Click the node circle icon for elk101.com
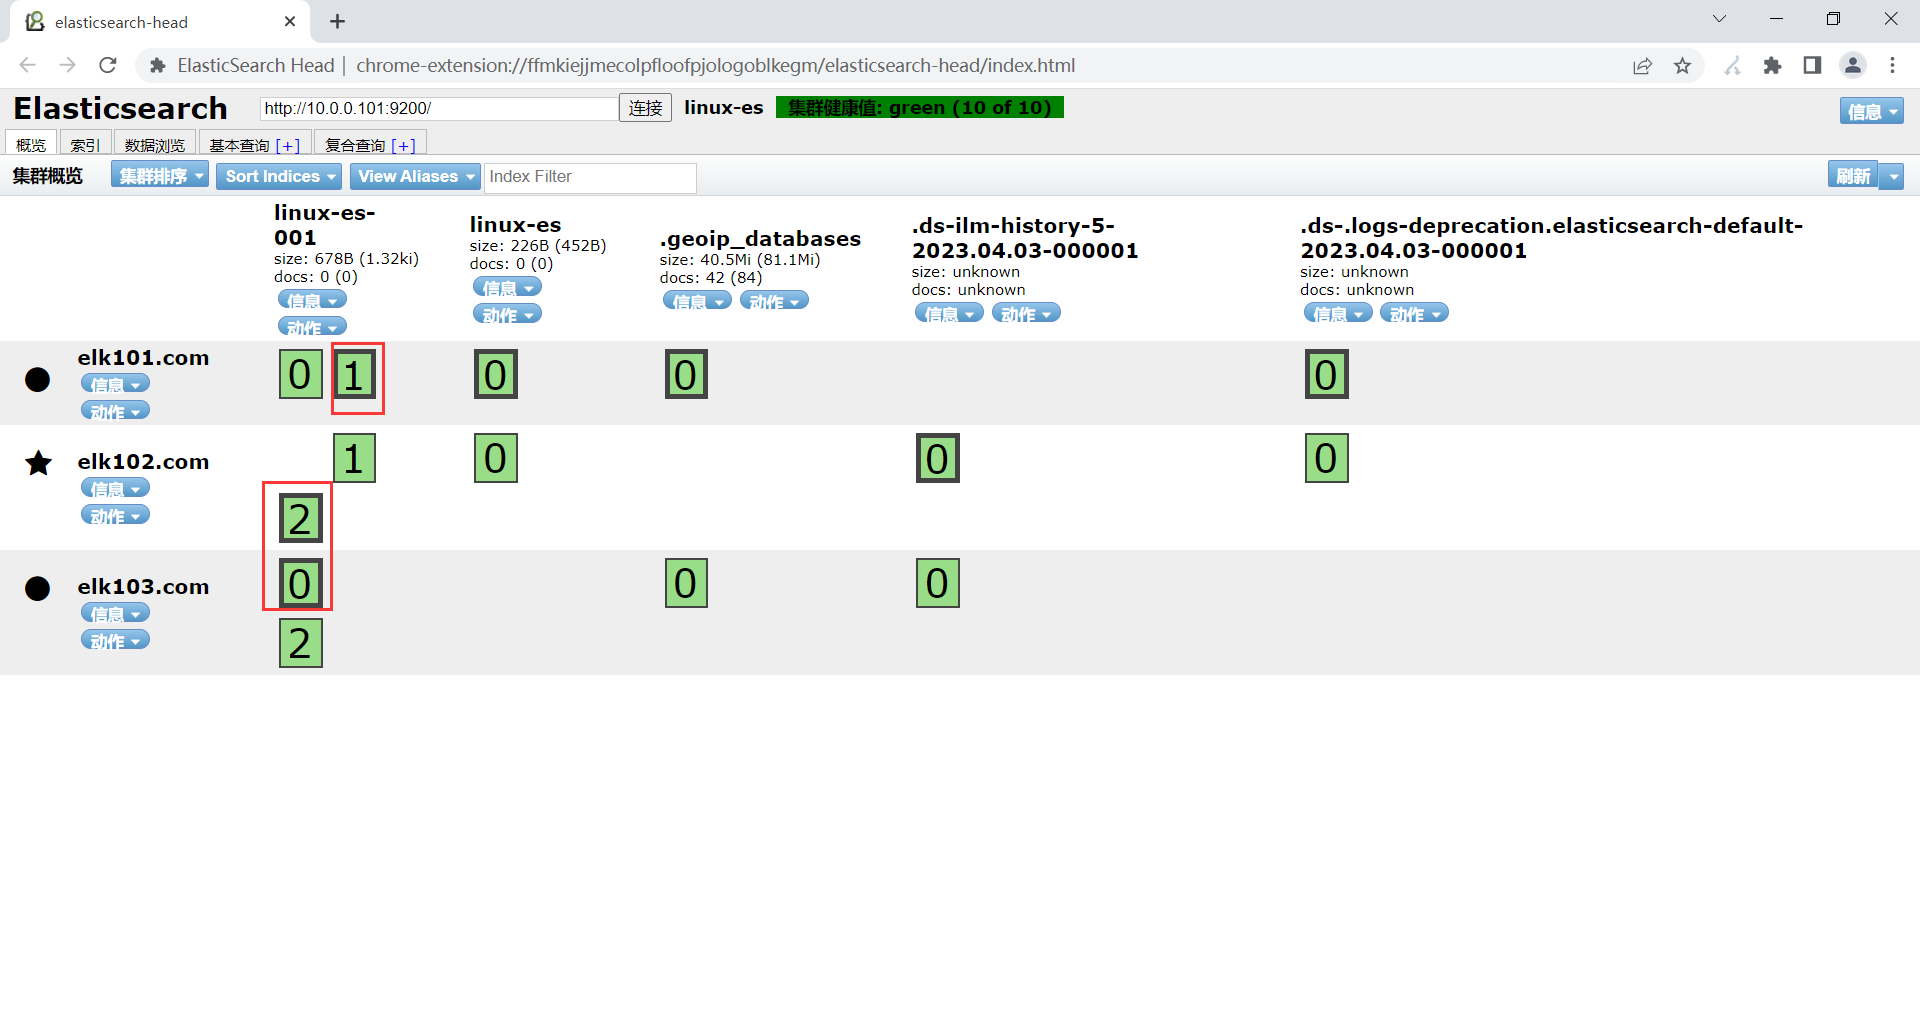 point(37,379)
